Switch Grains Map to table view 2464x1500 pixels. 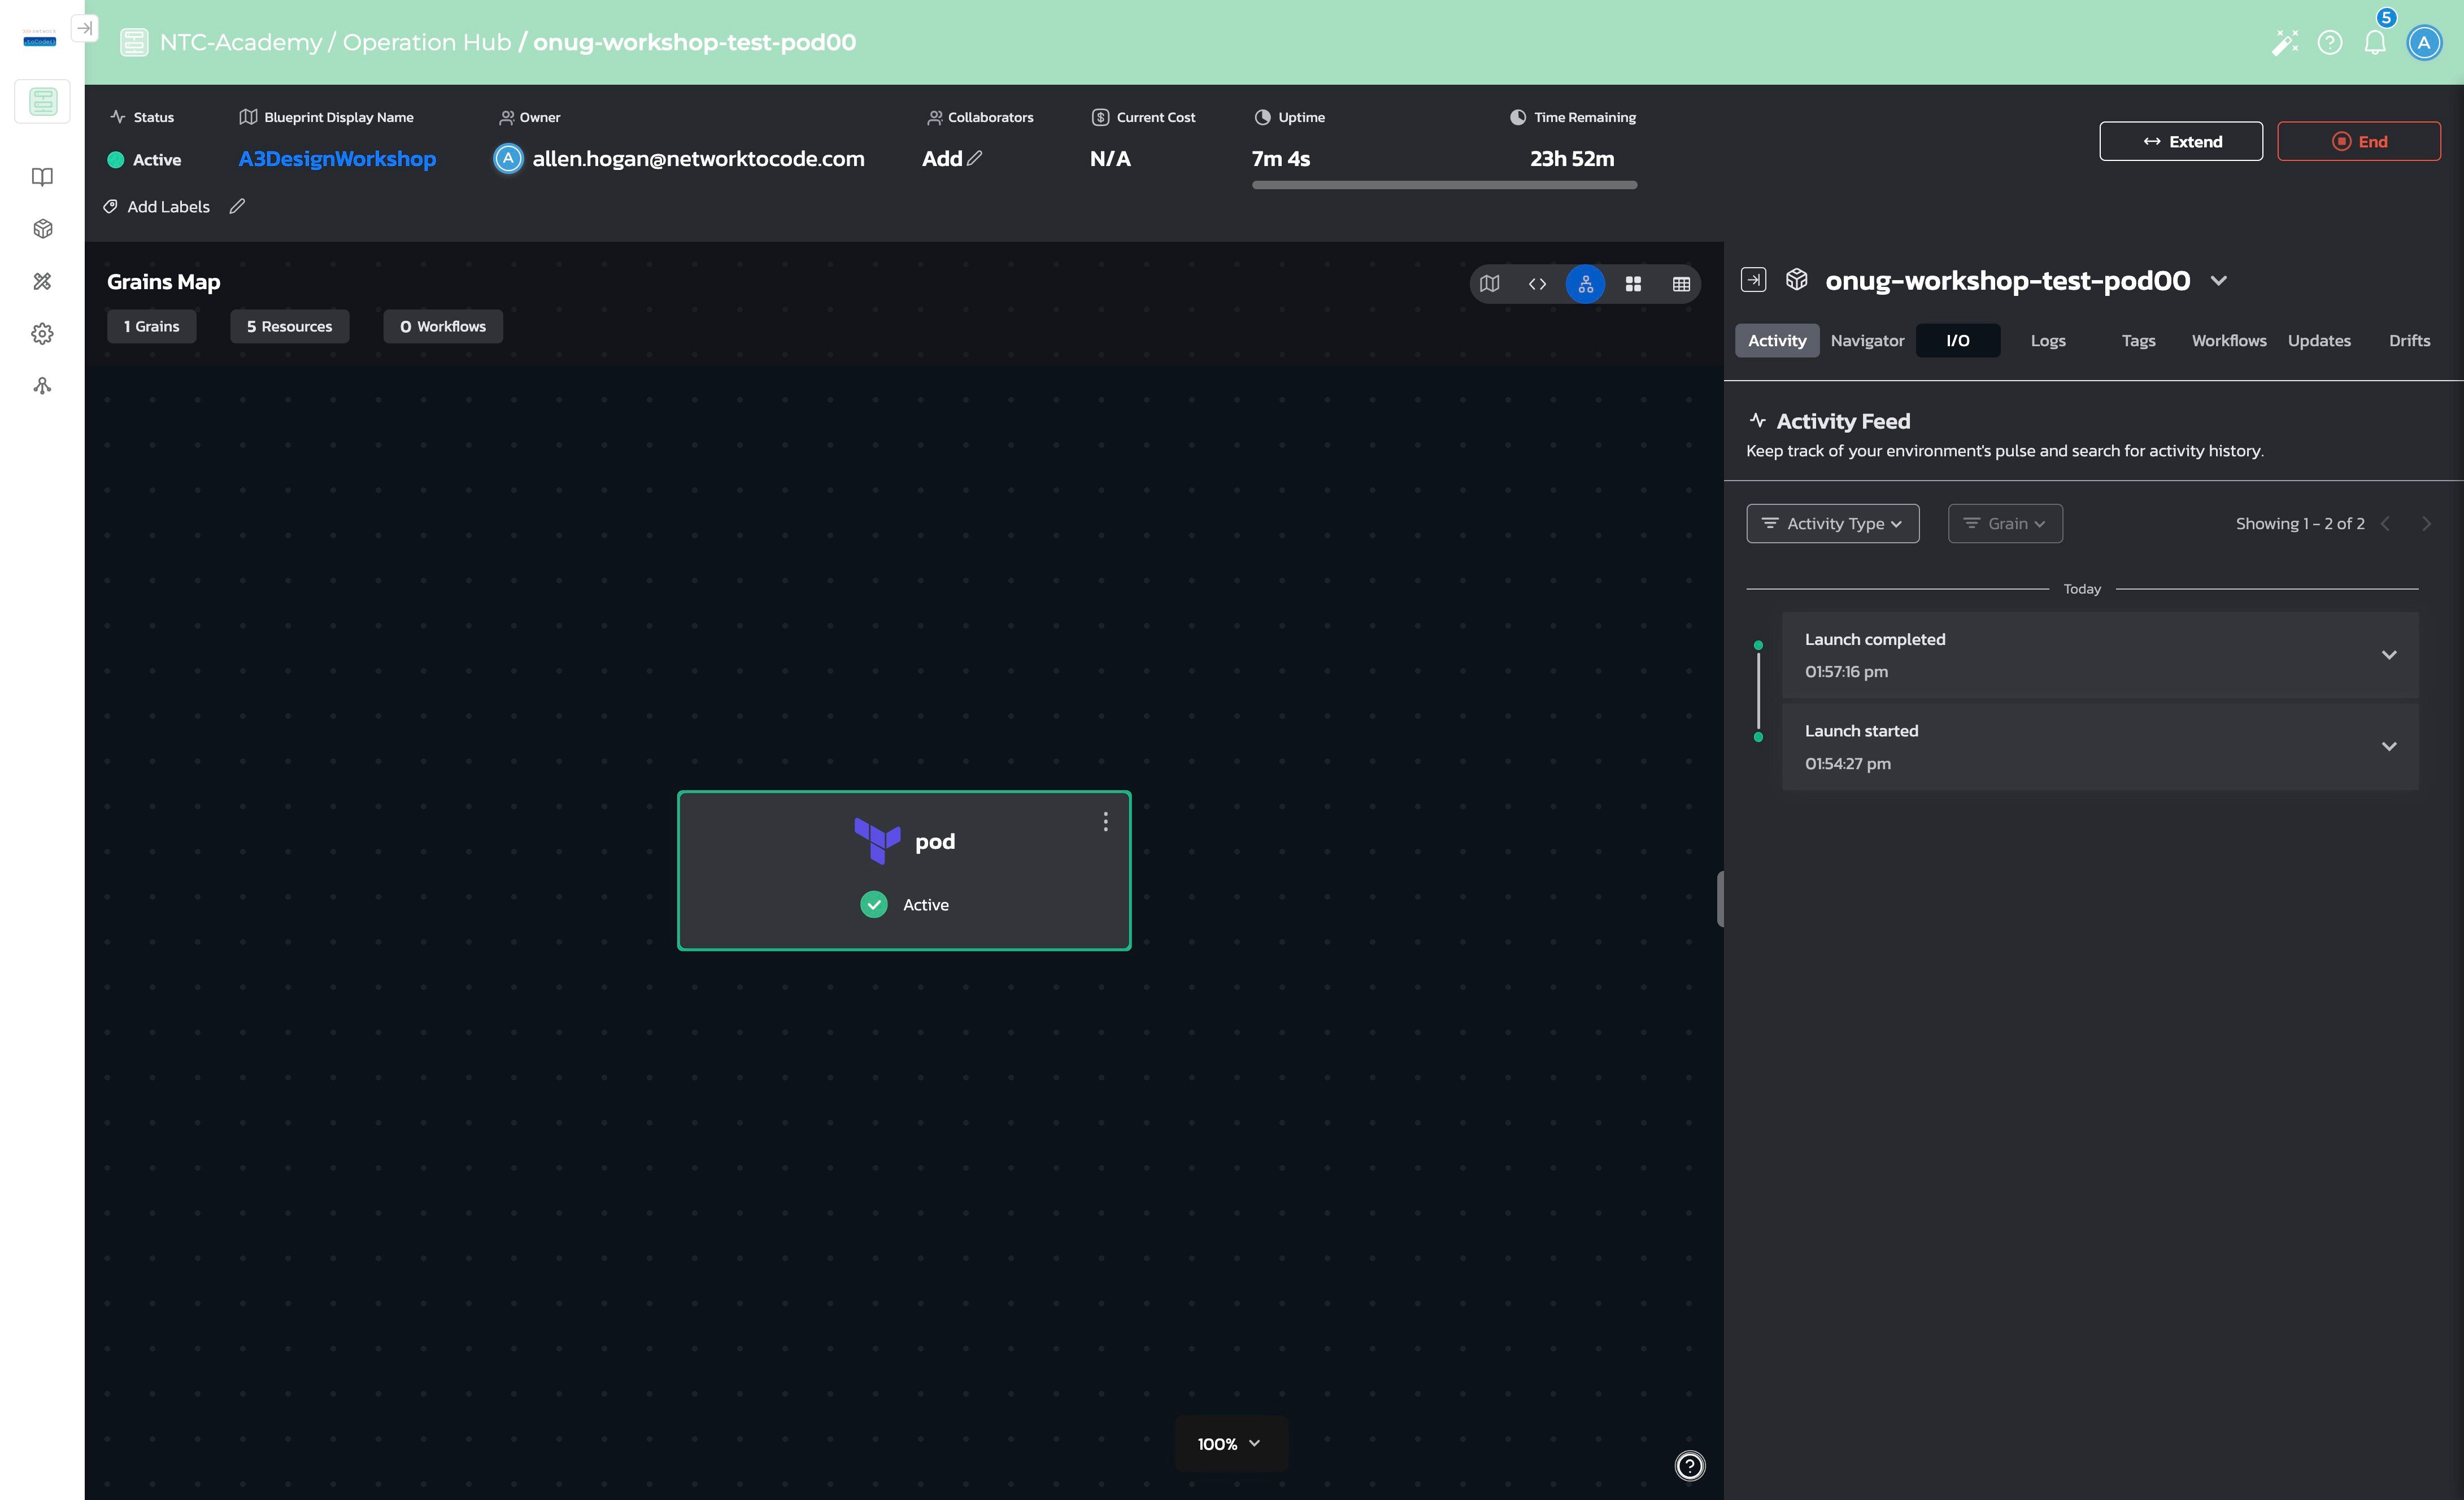1681,284
